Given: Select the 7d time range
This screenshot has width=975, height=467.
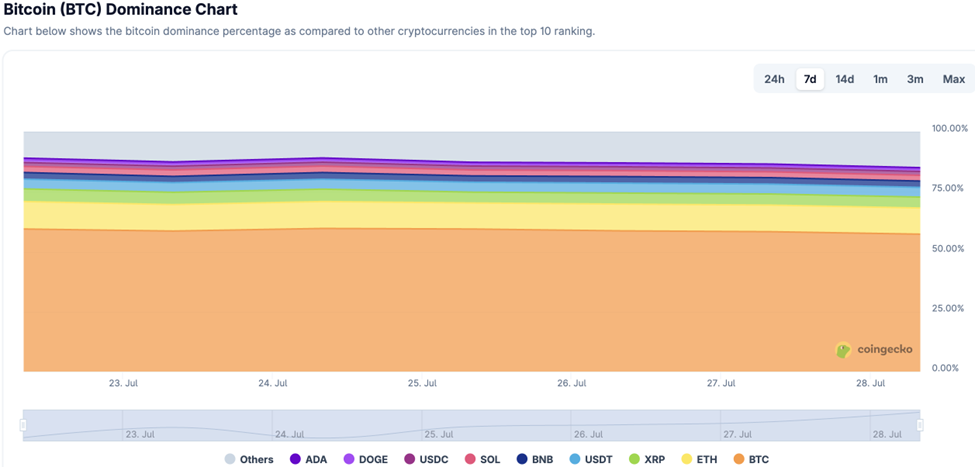Looking at the screenshot, I should 810,79.
